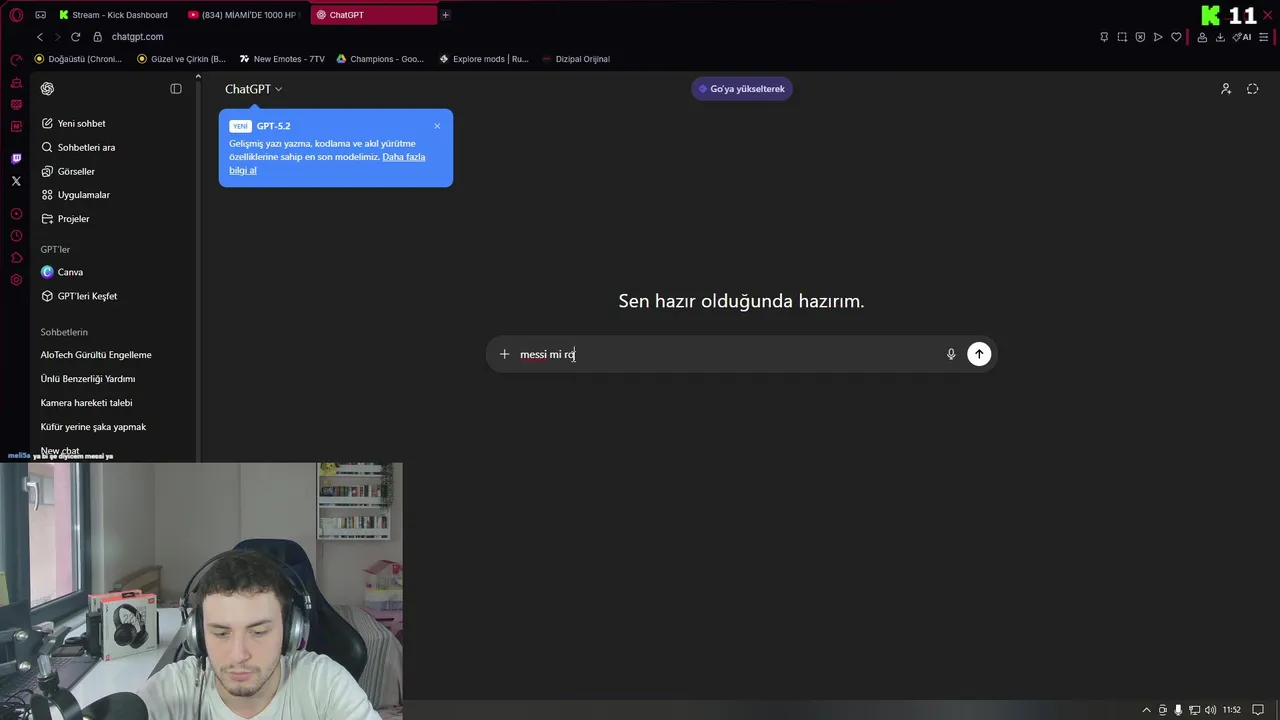Viewport: 1280px width, 720px height.
Task: Open volume control in system tray
Action: (x=1211, y=710)
